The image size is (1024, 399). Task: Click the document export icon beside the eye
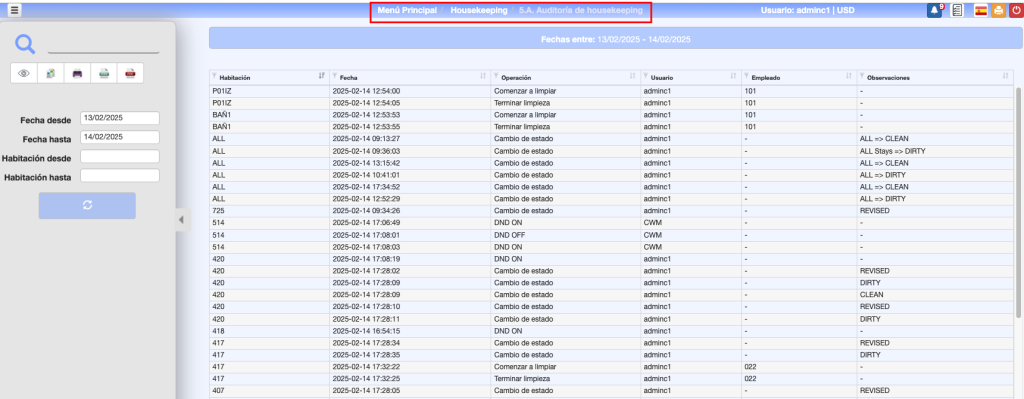(x=51, y=73)
